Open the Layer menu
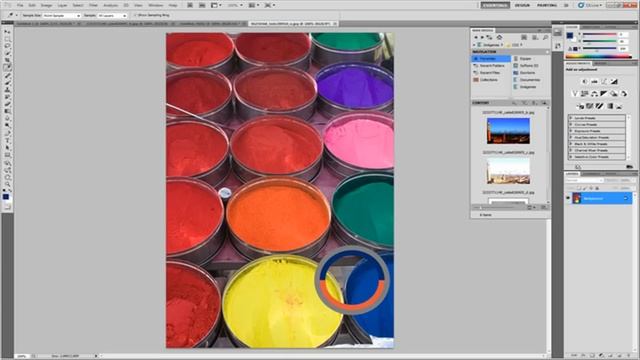The image size is (640, 360). pyautogui.click(x=62, y=5)
